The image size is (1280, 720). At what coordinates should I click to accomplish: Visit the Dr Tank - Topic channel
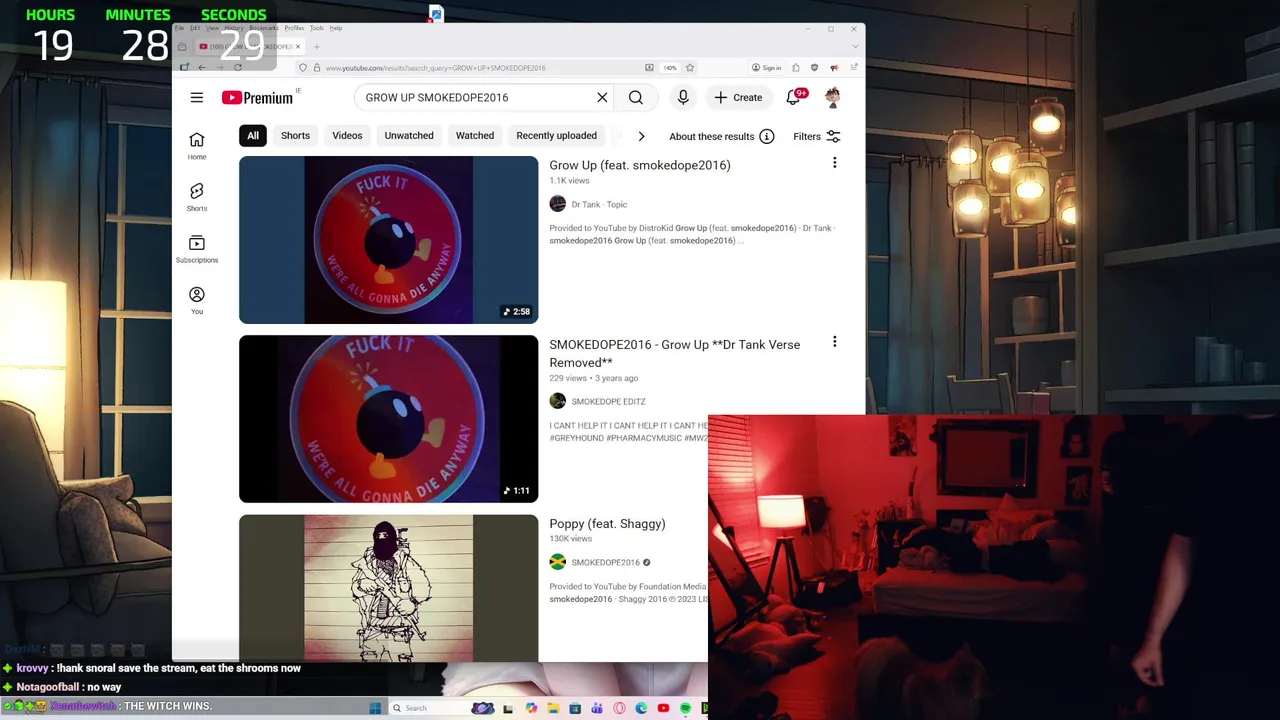(x=599, y=204)
